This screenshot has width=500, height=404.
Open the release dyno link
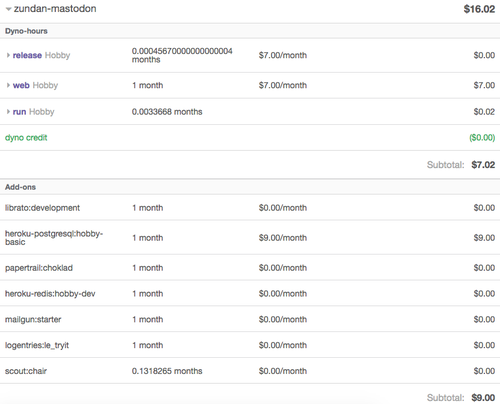click(27, 55)
